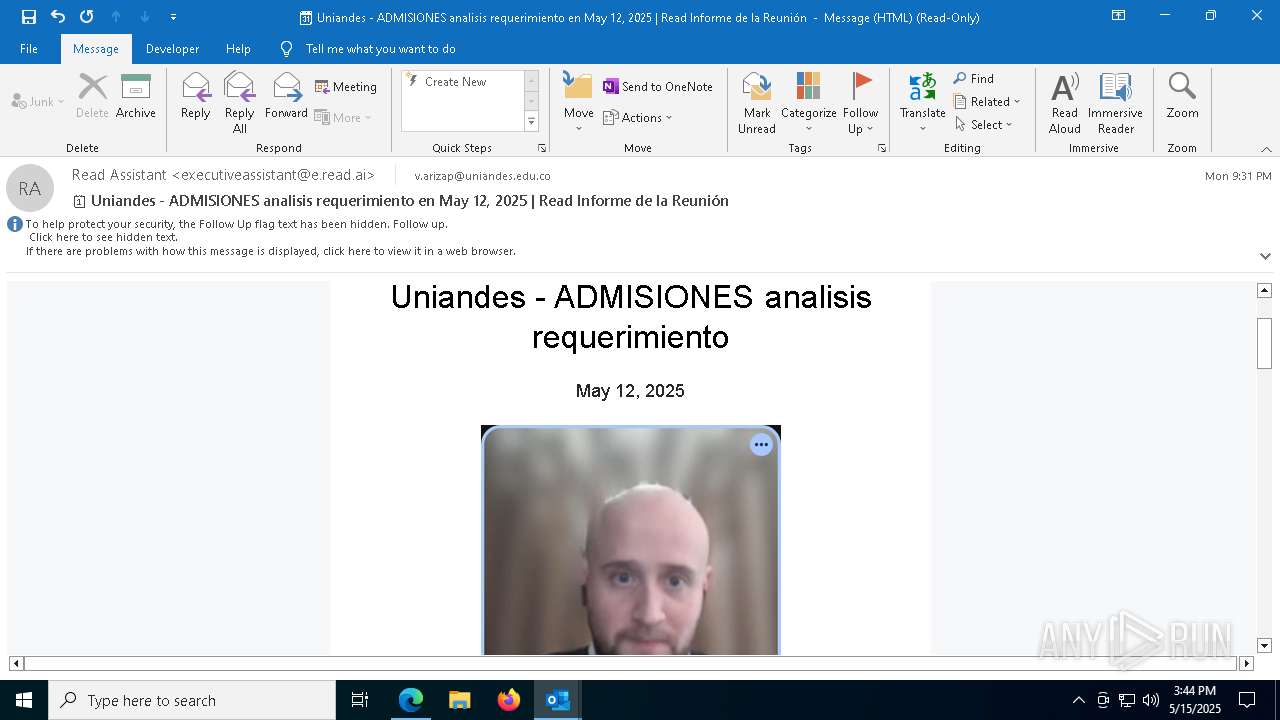Forward this message
Viewport: 1280px width, 720px height.
pos(286,97)
